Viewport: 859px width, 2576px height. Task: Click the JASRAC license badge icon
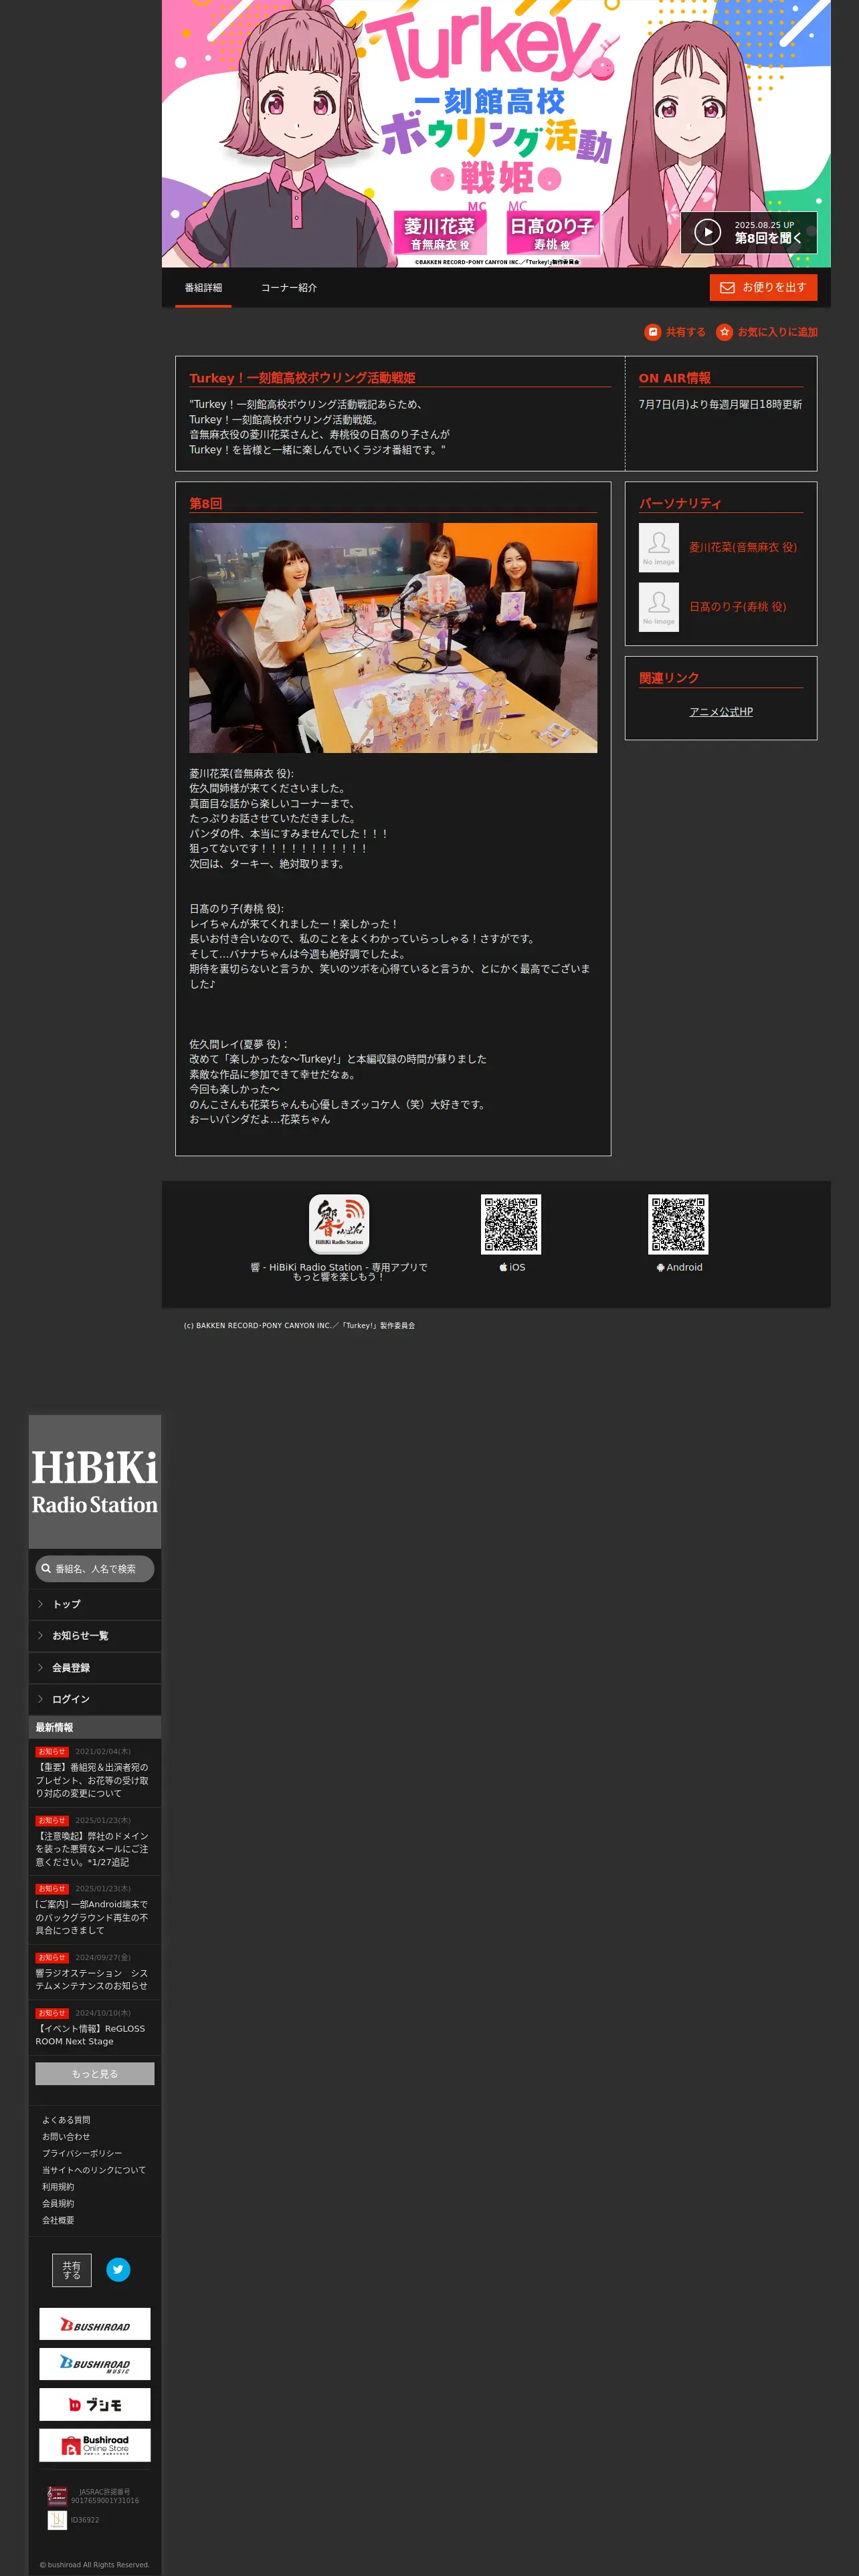click(57, 2496)
